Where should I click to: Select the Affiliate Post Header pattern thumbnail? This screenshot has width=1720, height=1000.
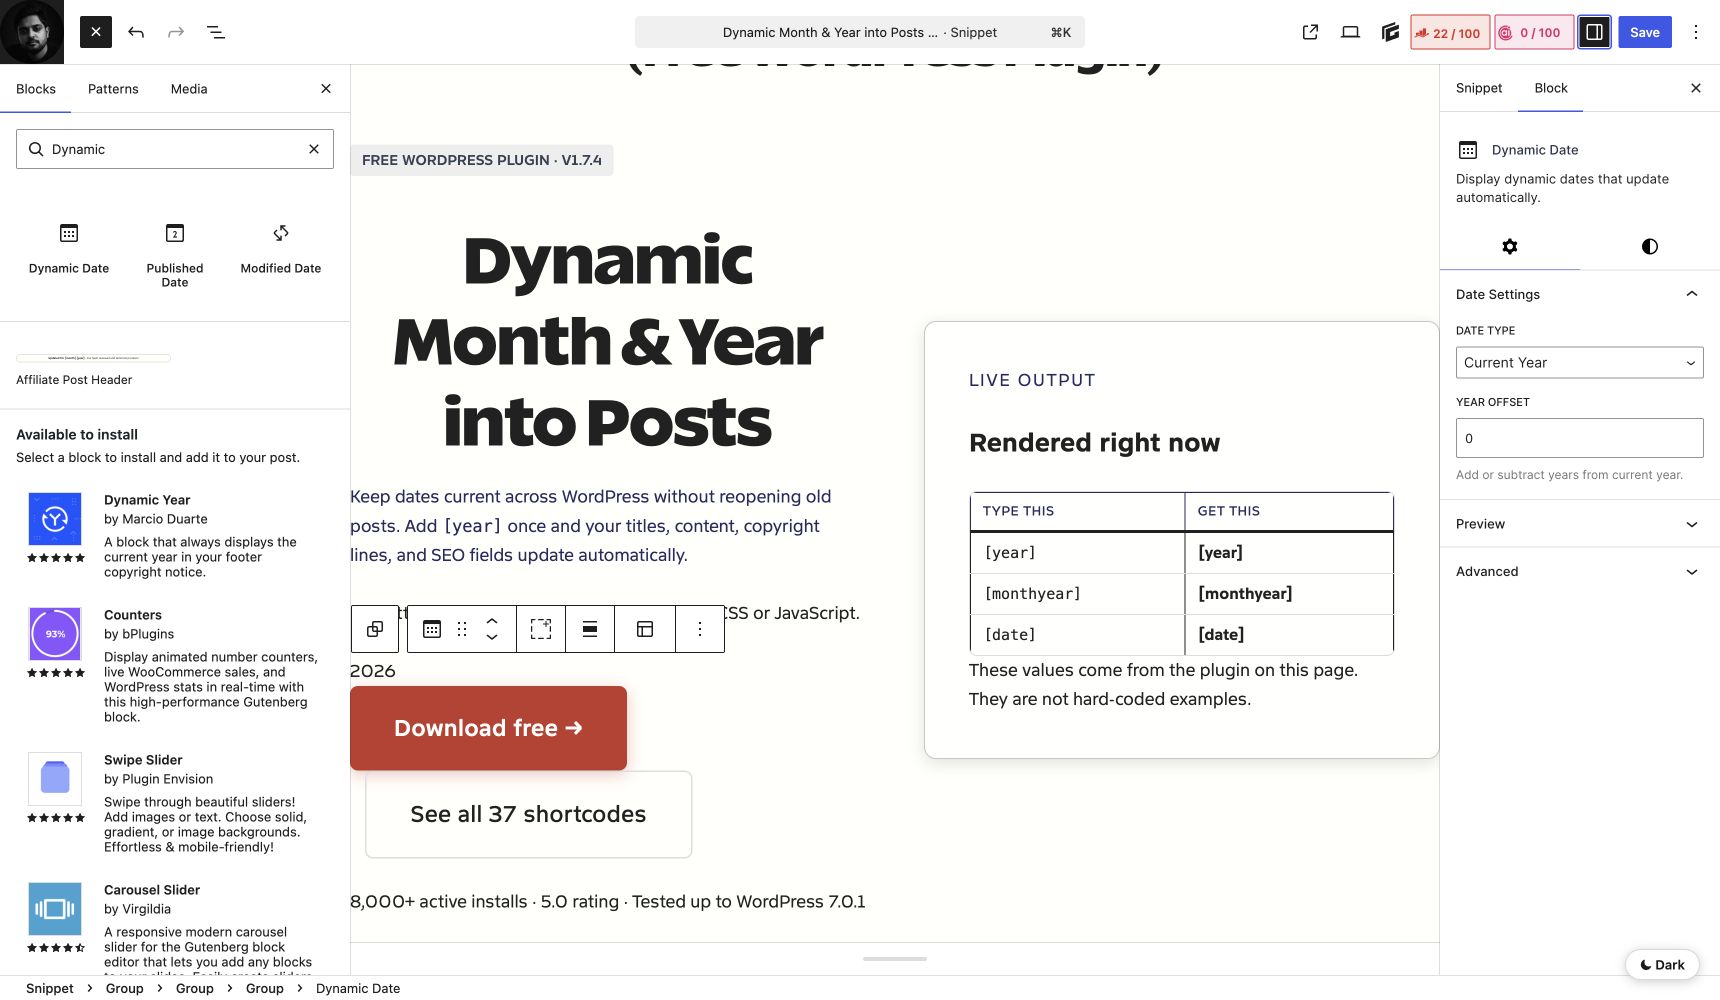(x=94, y=357)
